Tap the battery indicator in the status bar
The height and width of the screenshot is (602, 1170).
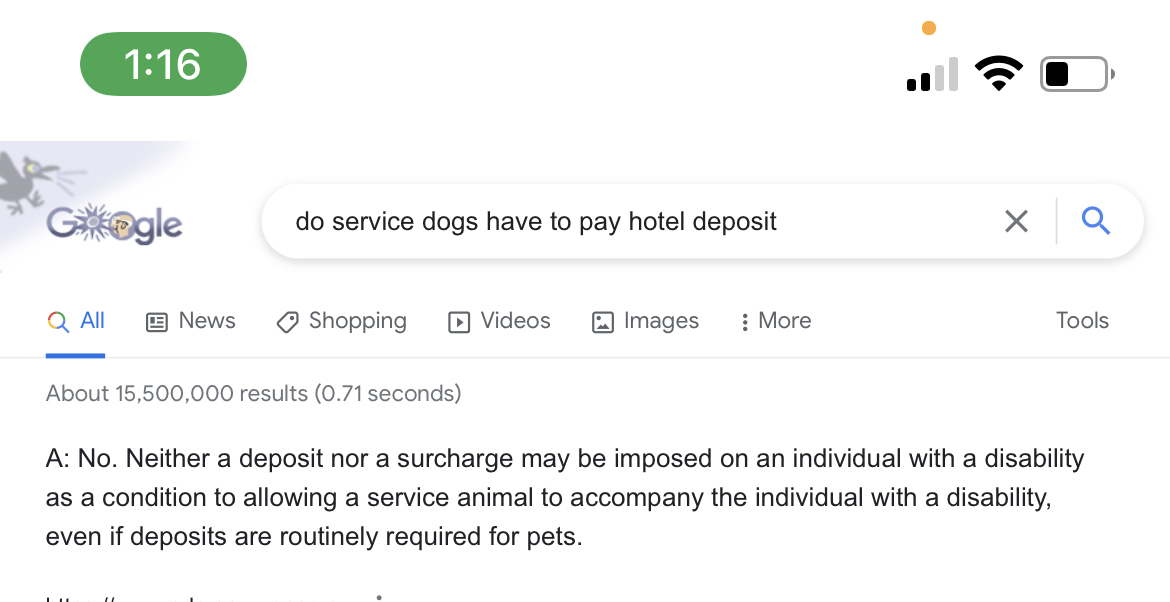pos(1076,72)
